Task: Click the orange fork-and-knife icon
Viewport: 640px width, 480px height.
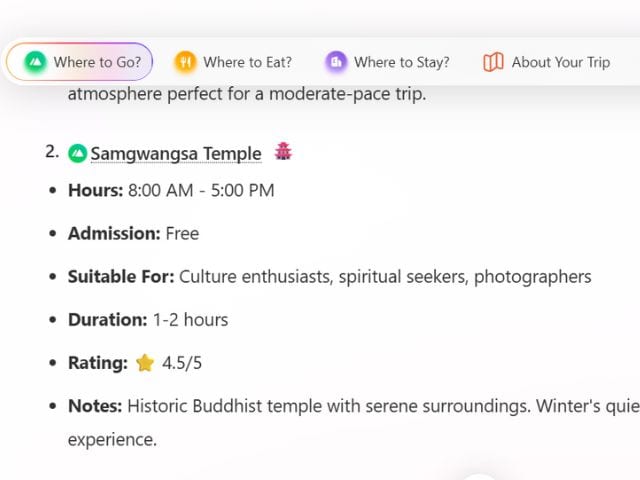Action: pyautogui.click(x=185, y=62)
